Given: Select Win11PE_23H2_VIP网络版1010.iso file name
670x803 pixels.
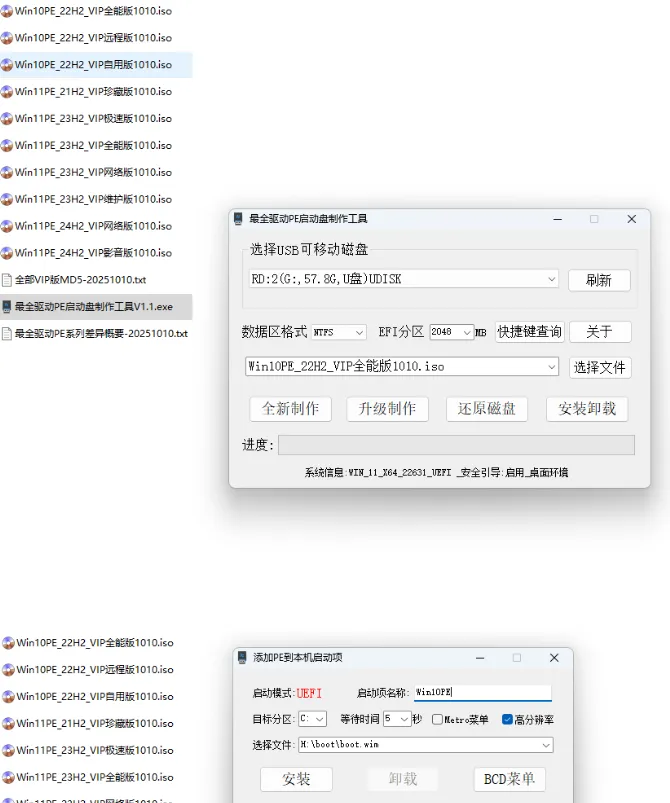Looking at the screenshot, I should 93,172.
